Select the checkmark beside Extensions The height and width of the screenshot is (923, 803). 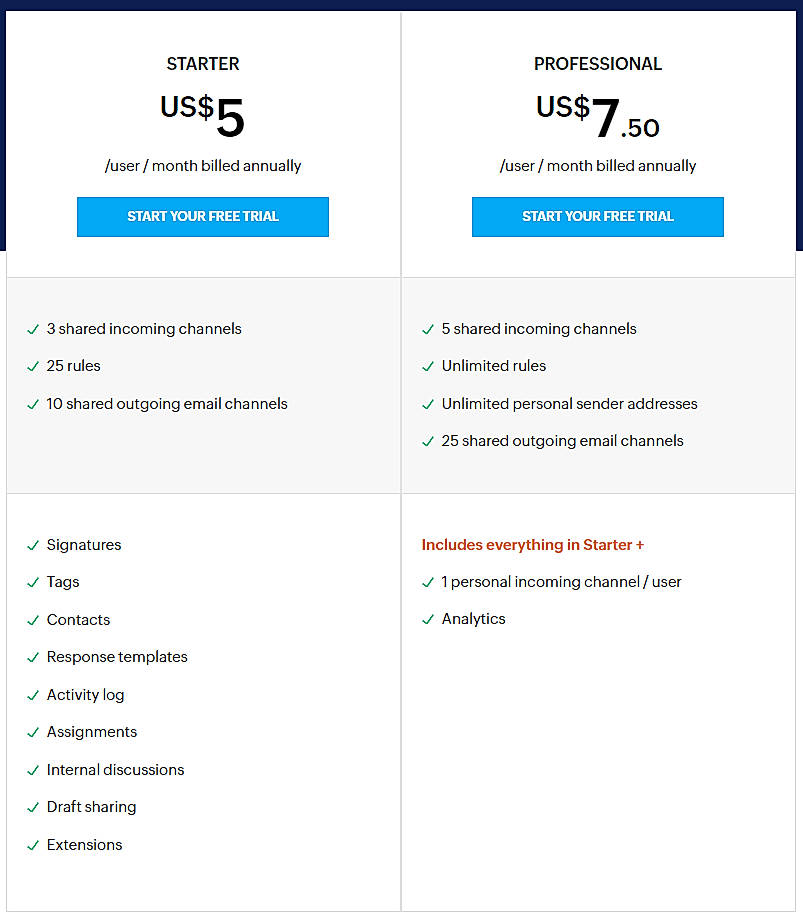pos(32,845)
